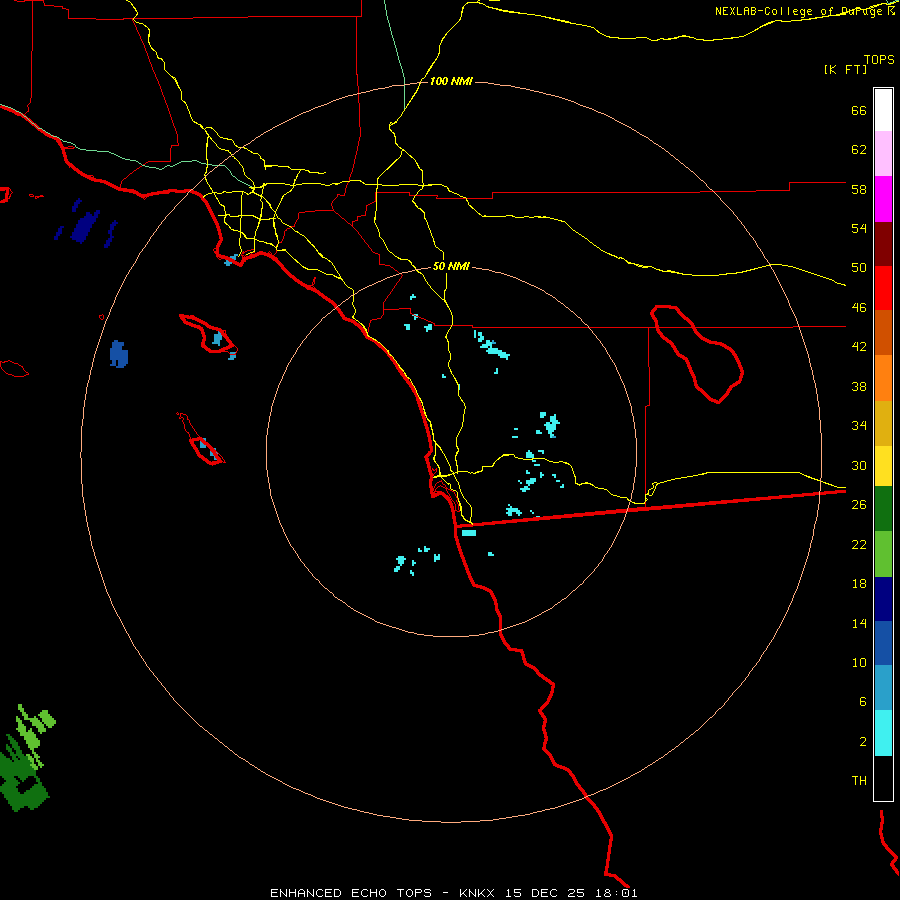Screen dimensions: 900x900
Task: Click the light pink legend swatch
Action: click(883, 154)
